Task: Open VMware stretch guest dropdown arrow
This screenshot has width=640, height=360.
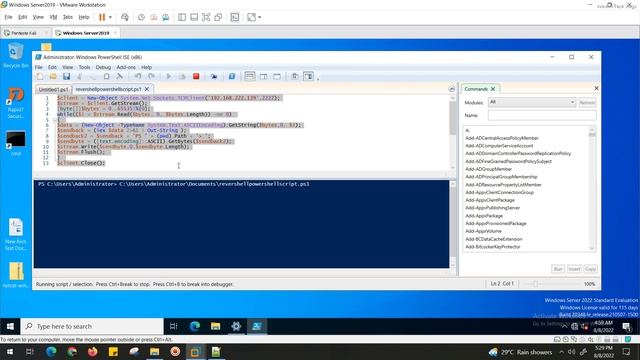Action: click(260, 17)
